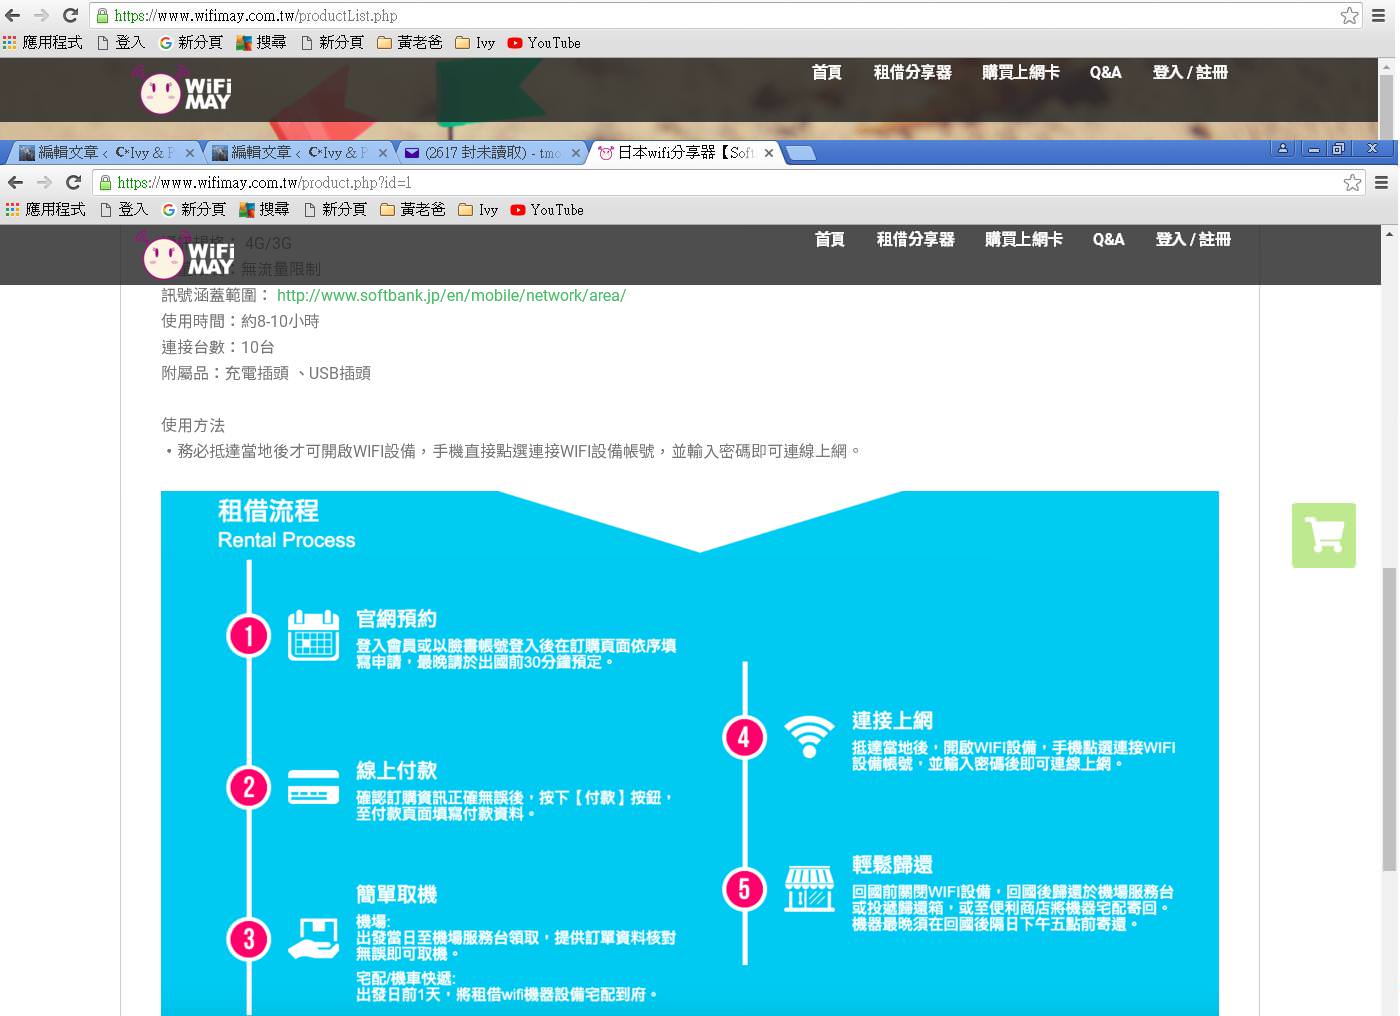Open Chrome menu in front browser window
This screenshot has height=1016, width=1400.
tap(1382, 182)
